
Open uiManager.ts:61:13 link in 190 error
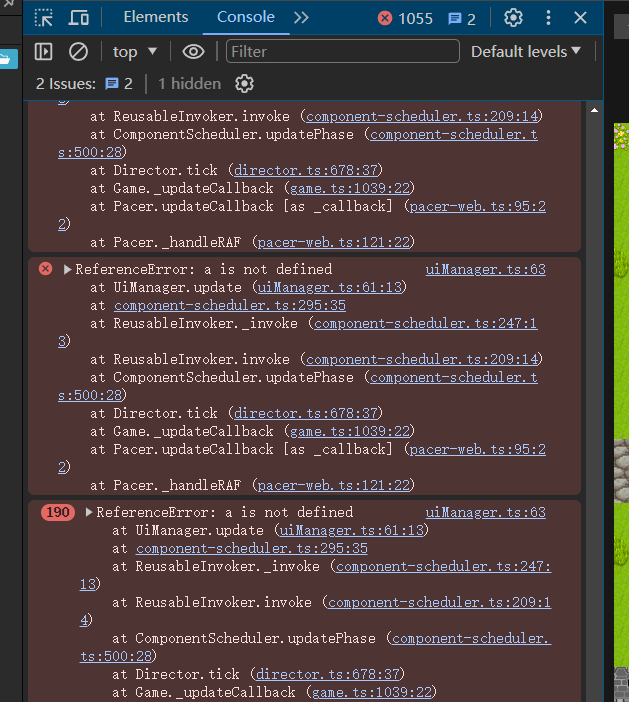(352, 530)
